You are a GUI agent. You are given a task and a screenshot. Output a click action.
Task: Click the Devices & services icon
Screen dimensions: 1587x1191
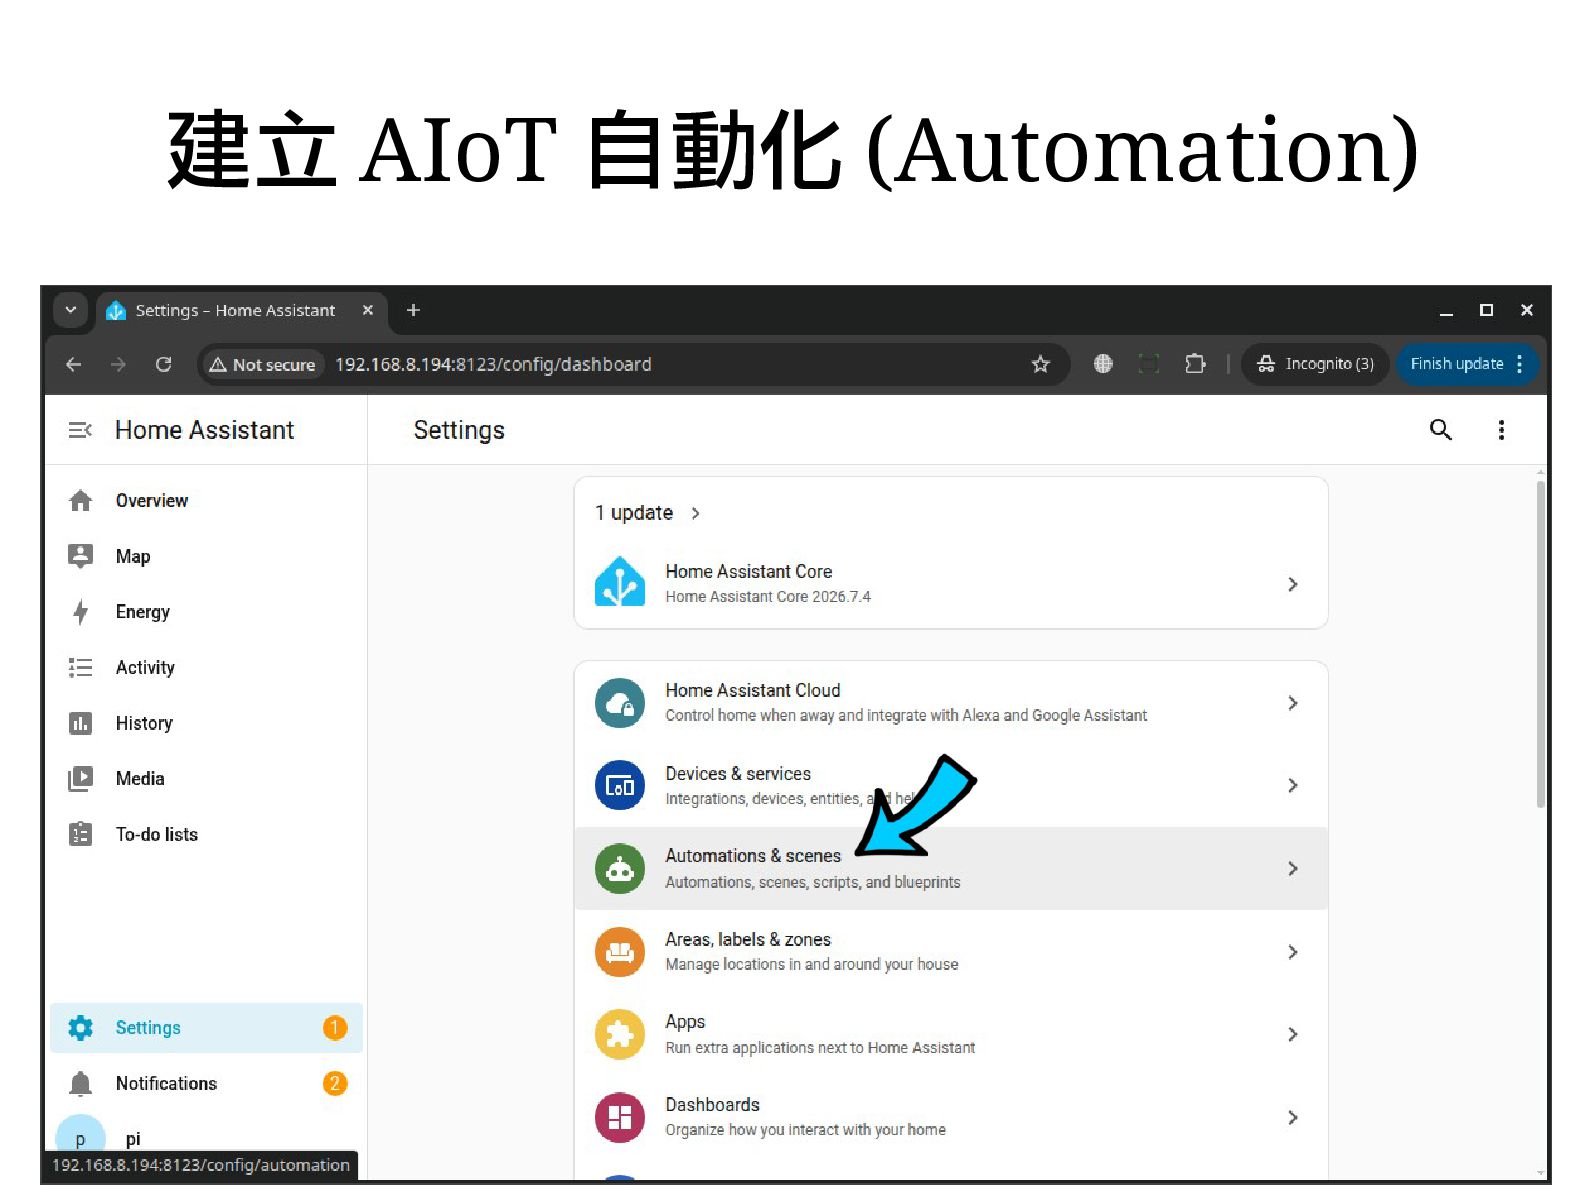point(620,786)
